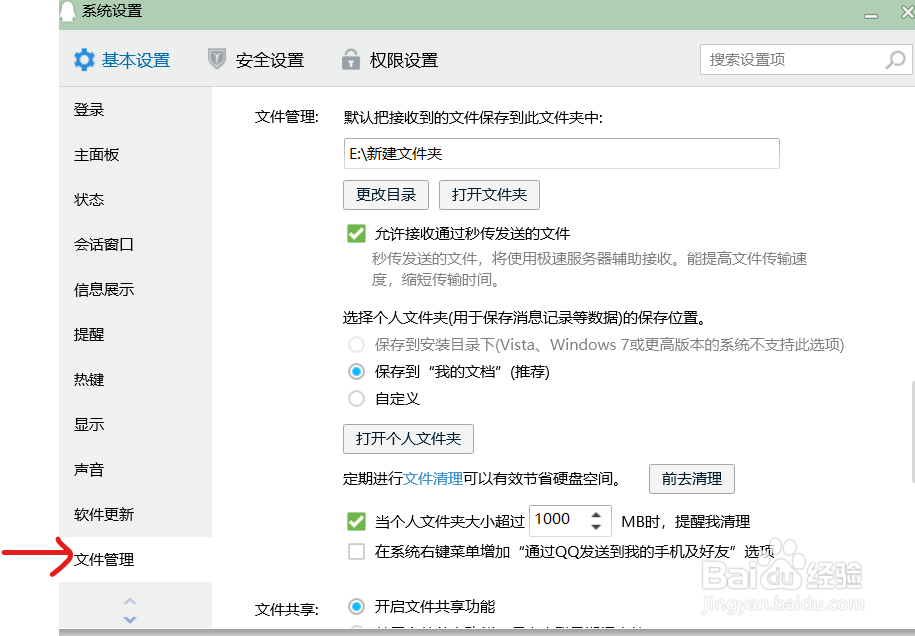This screenshot has width=915, height=636.
Task: Enable the 开启文件共享功能 option
Action: click(x=356, y=606)
